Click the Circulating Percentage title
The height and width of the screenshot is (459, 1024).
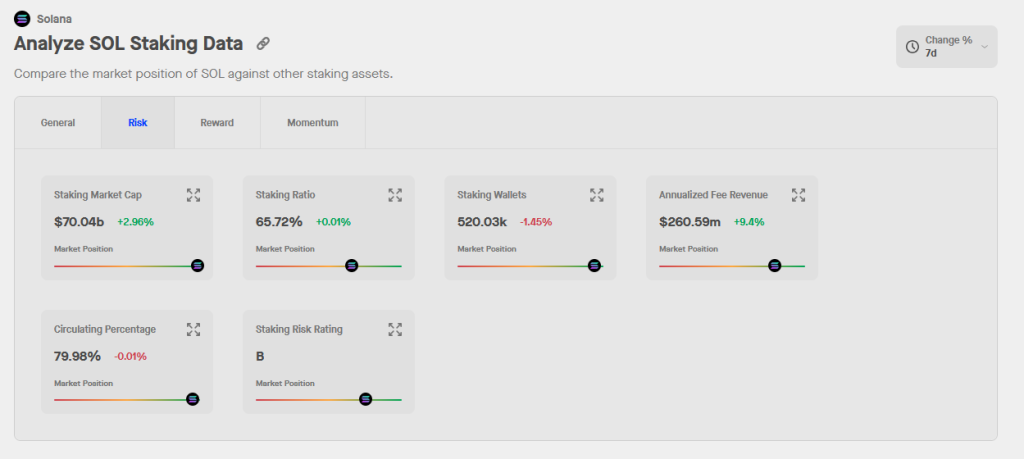click(105, 329)
